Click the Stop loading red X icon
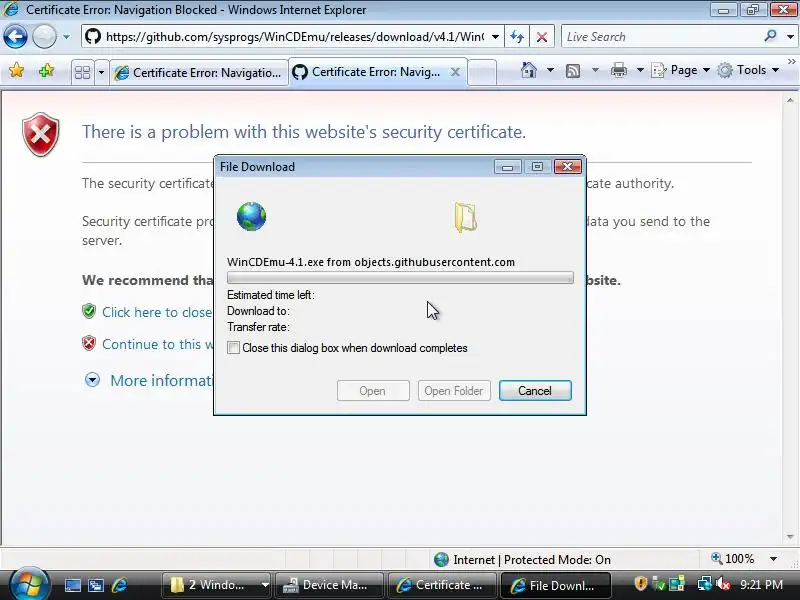Viewport: 800px width, 600px height. tap(542, 37)
